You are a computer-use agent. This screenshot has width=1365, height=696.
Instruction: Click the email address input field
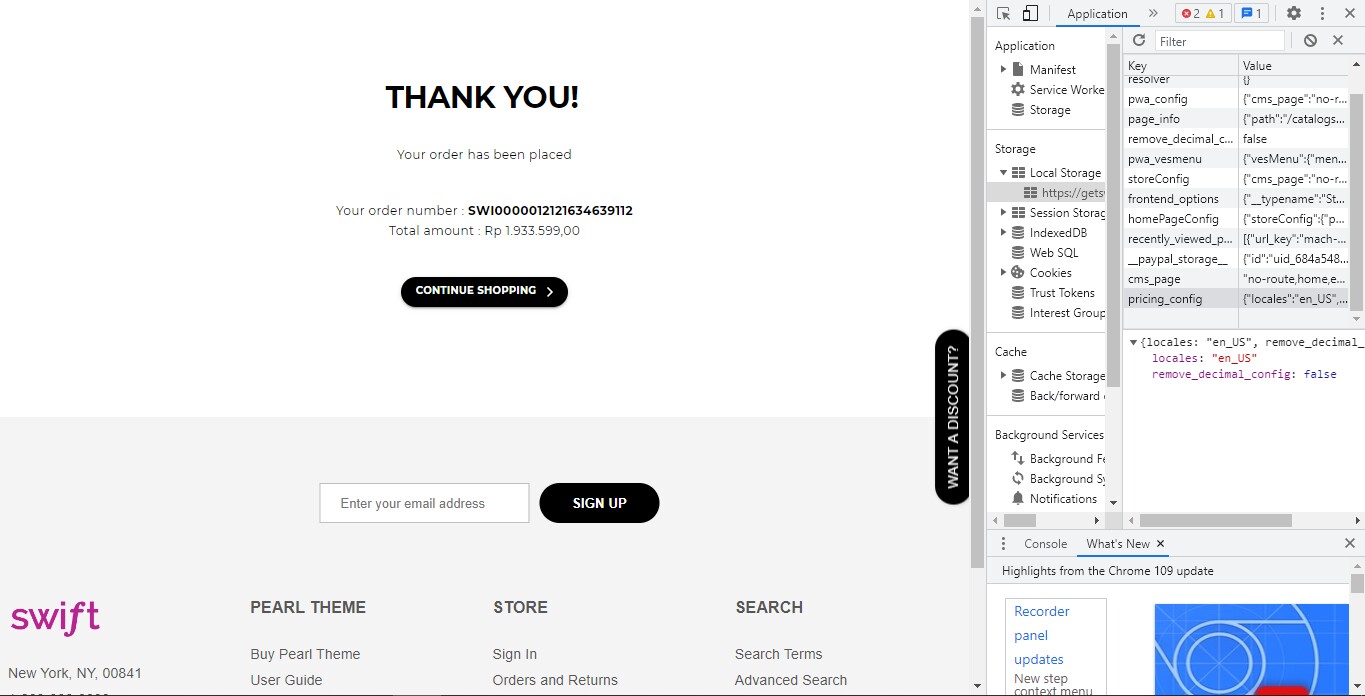coord(424,503)
